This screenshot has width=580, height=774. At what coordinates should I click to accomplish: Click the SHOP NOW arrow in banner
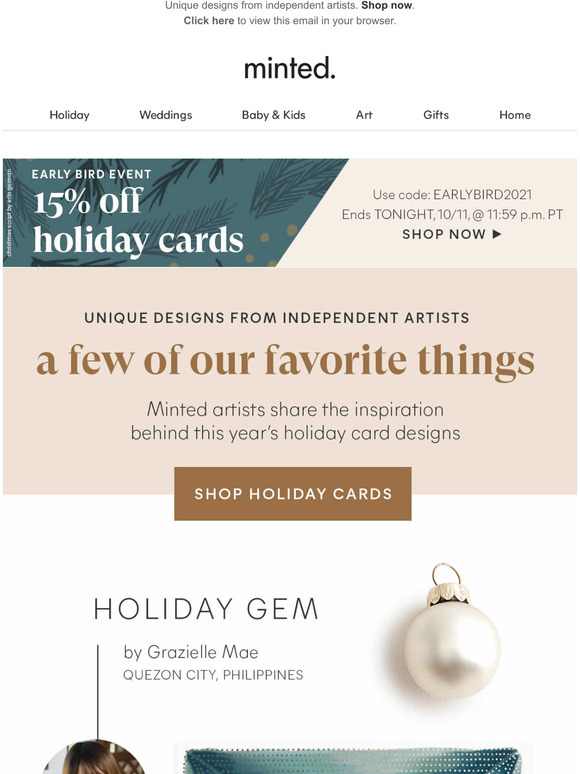[x=452, y=234]
